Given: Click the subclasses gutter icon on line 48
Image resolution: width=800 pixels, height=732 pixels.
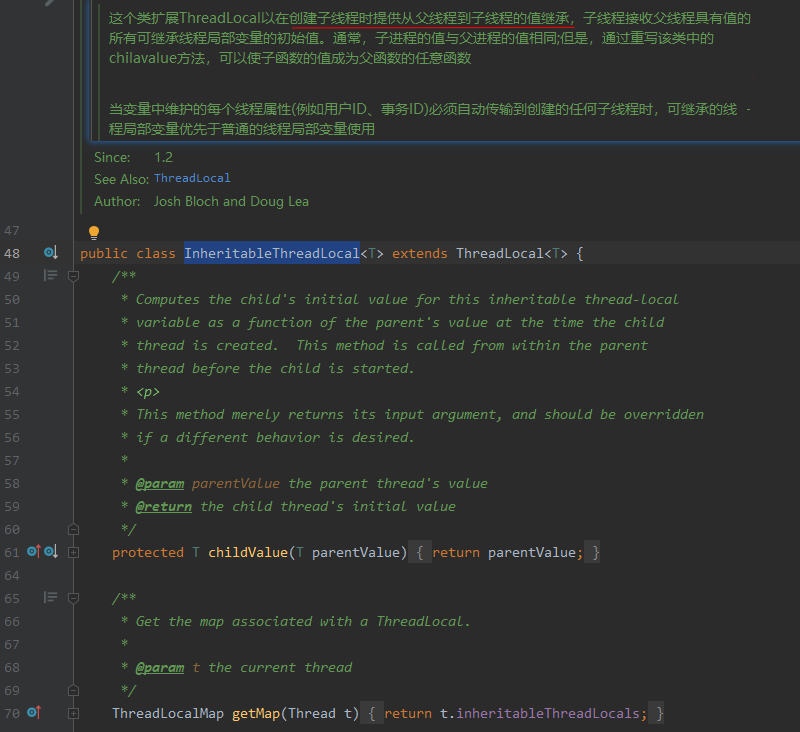Looking at the screenshot, I should point(51,253).
